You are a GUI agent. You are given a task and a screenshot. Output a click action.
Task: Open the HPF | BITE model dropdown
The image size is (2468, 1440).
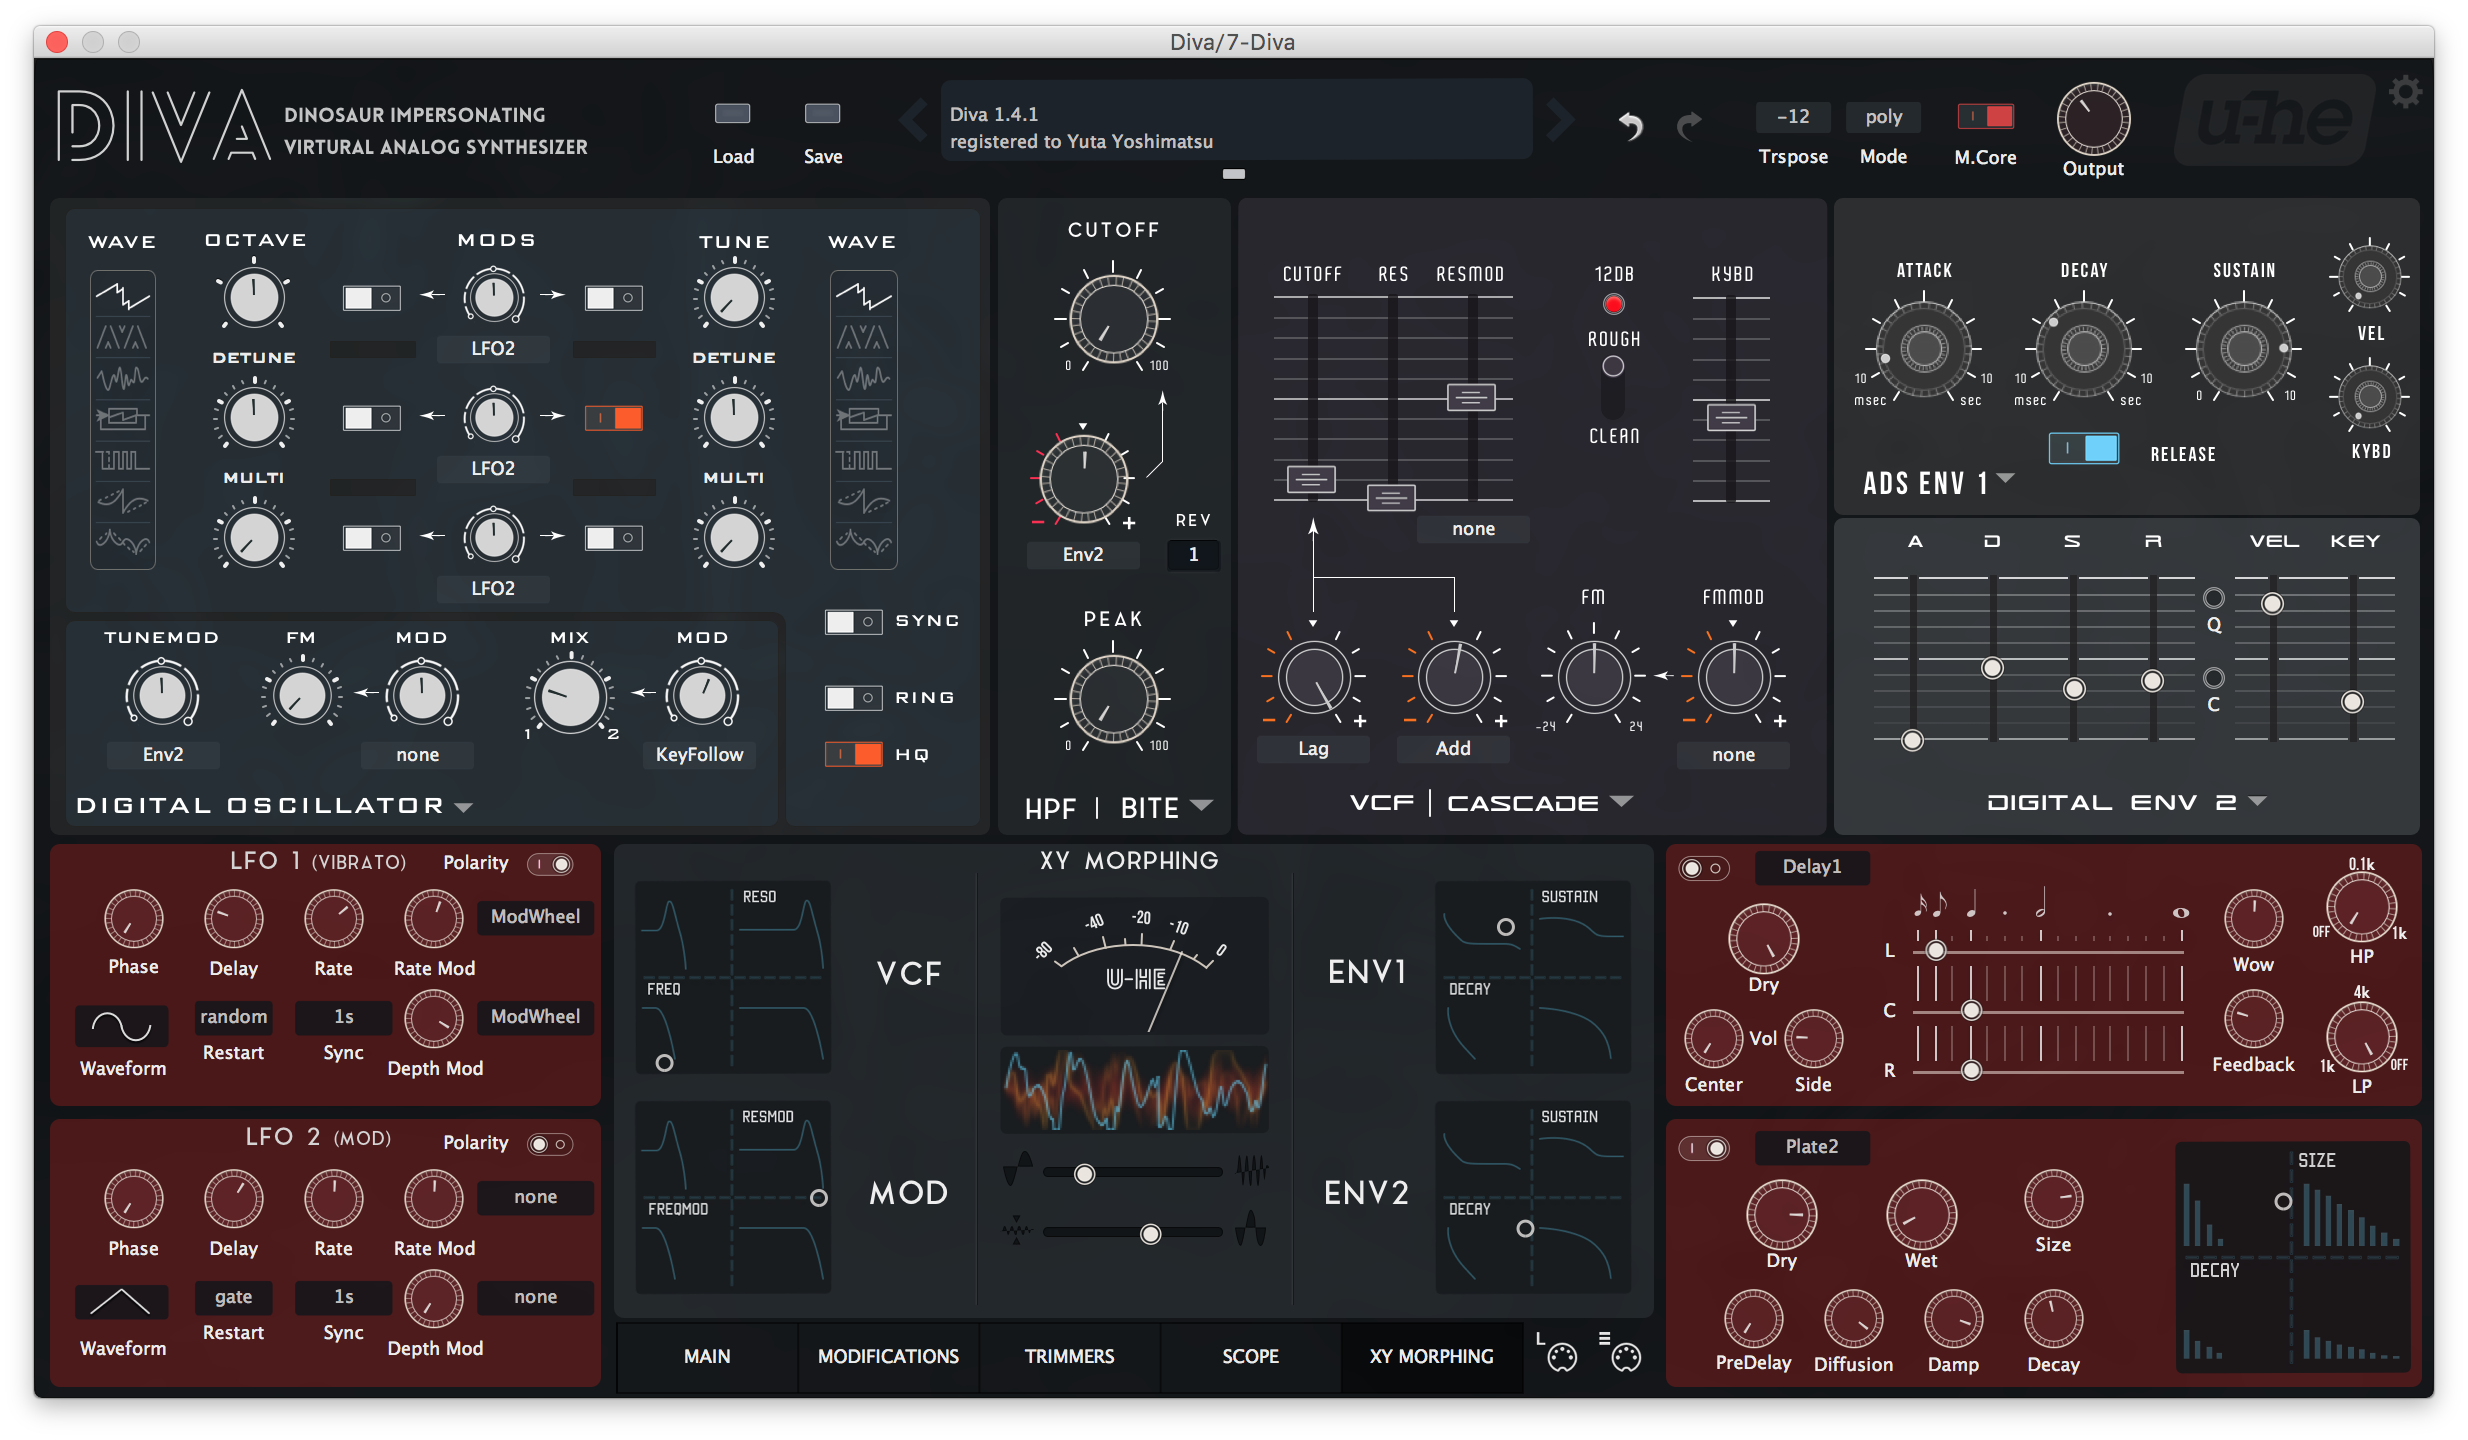(1202, 806)
